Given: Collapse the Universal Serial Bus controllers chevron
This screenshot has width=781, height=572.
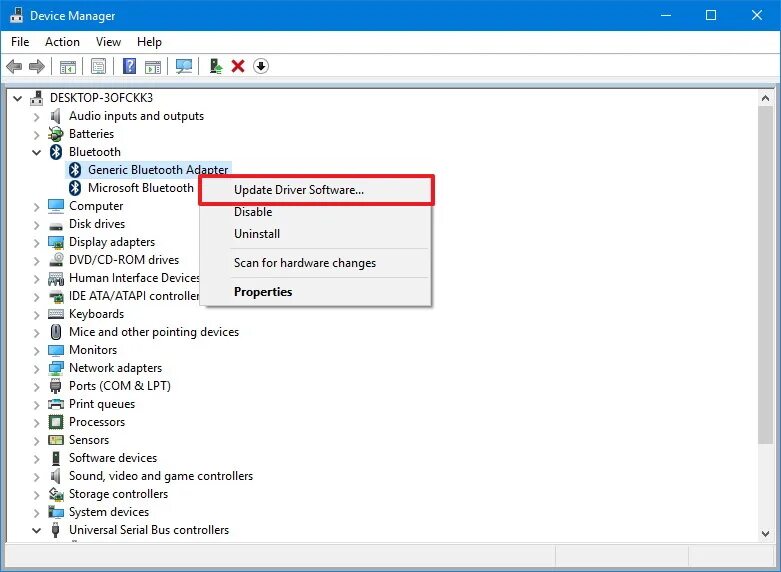Looking at the screenshot, I should (x=36, y=530).
